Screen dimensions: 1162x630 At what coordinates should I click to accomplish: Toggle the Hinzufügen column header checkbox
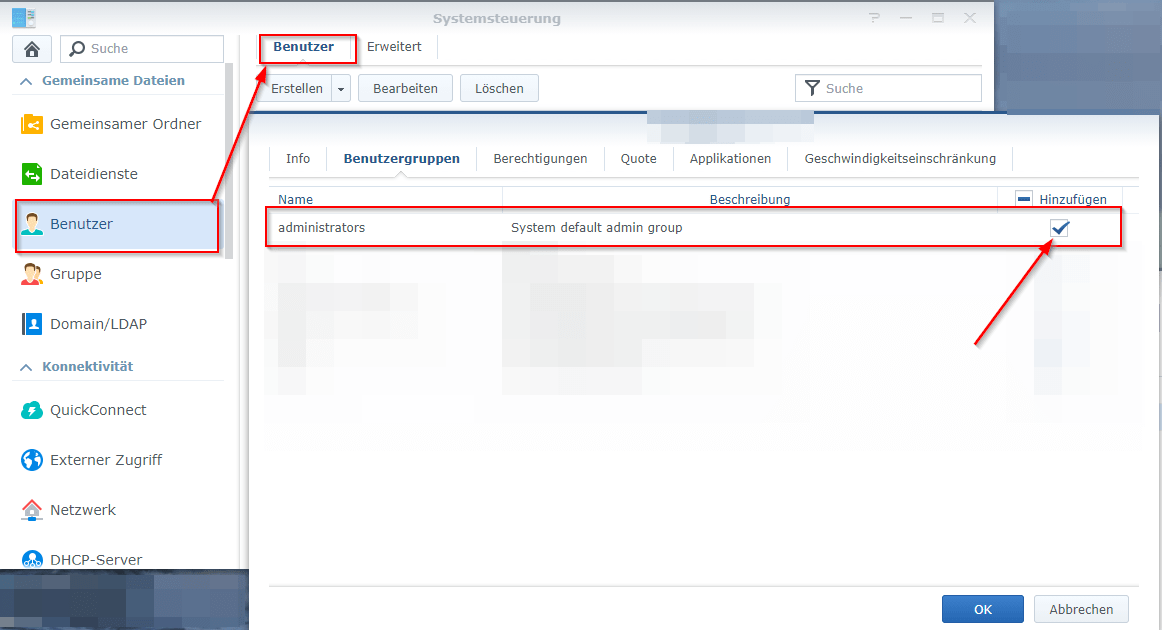click(x=1024, y=199)
